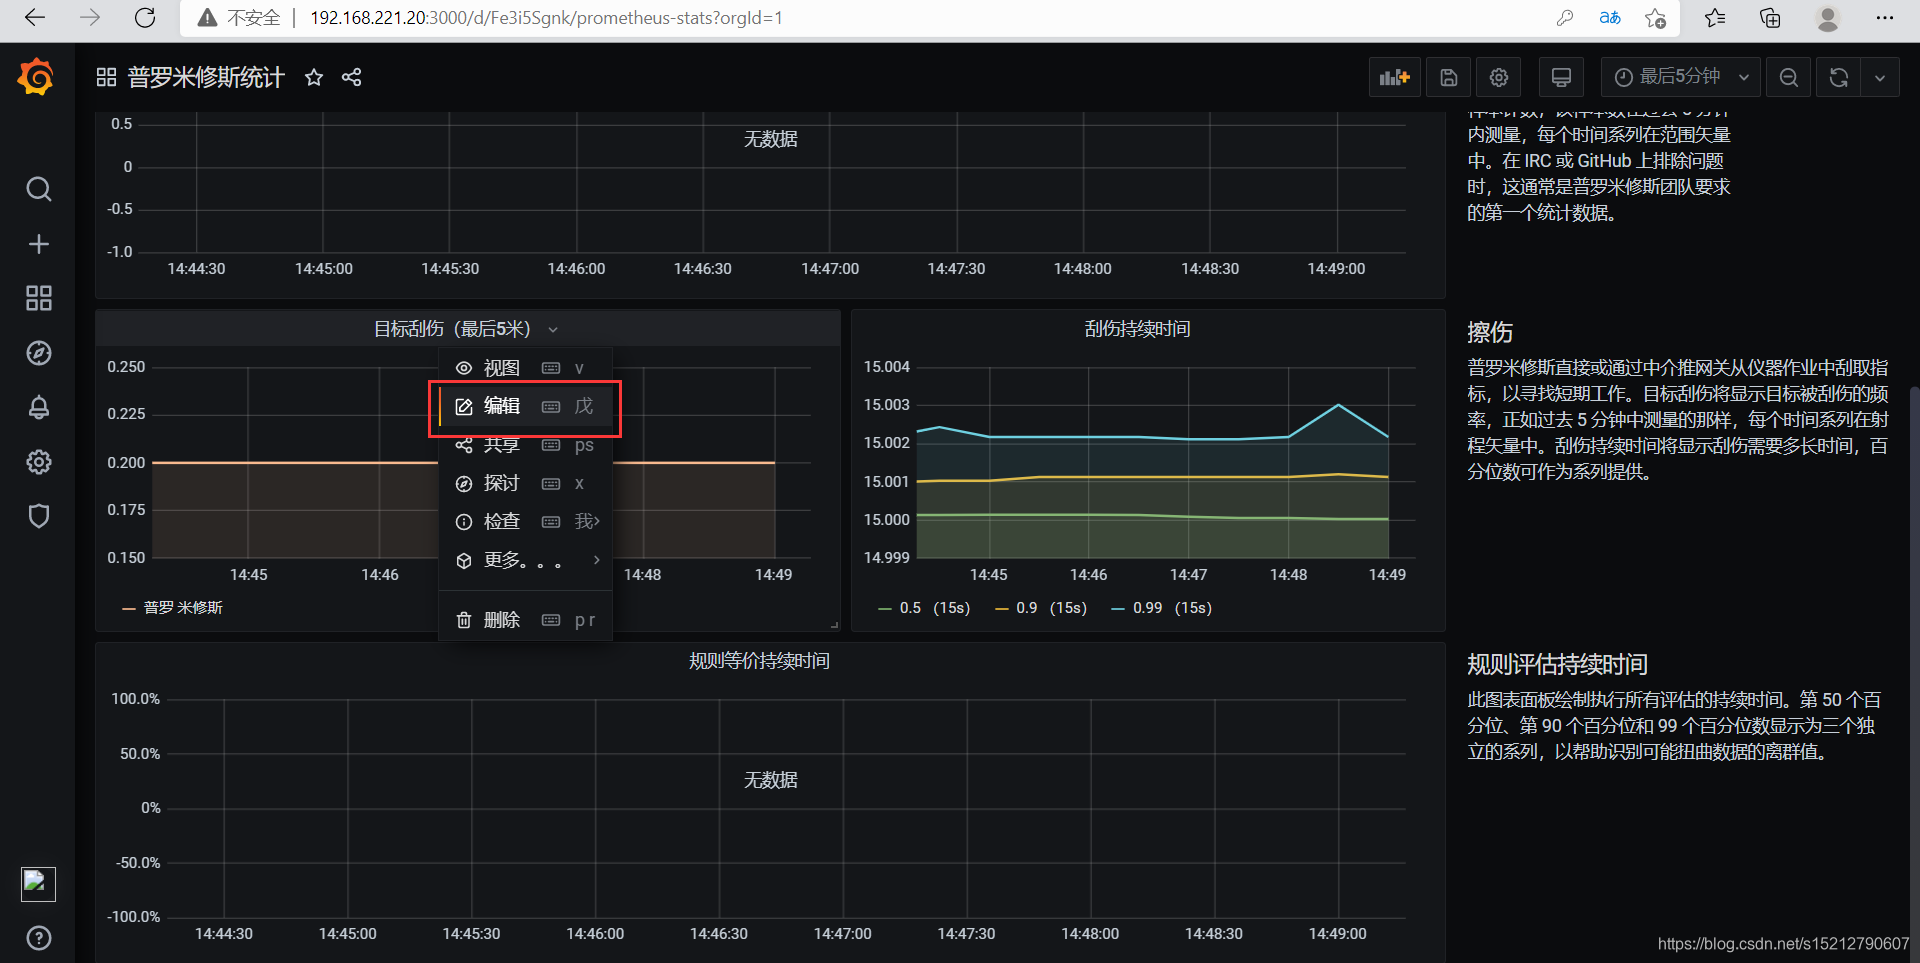Open the browser collections icon
Image resolution: width=1920 pixels, height=963 pixels.
coord(1770,18)
